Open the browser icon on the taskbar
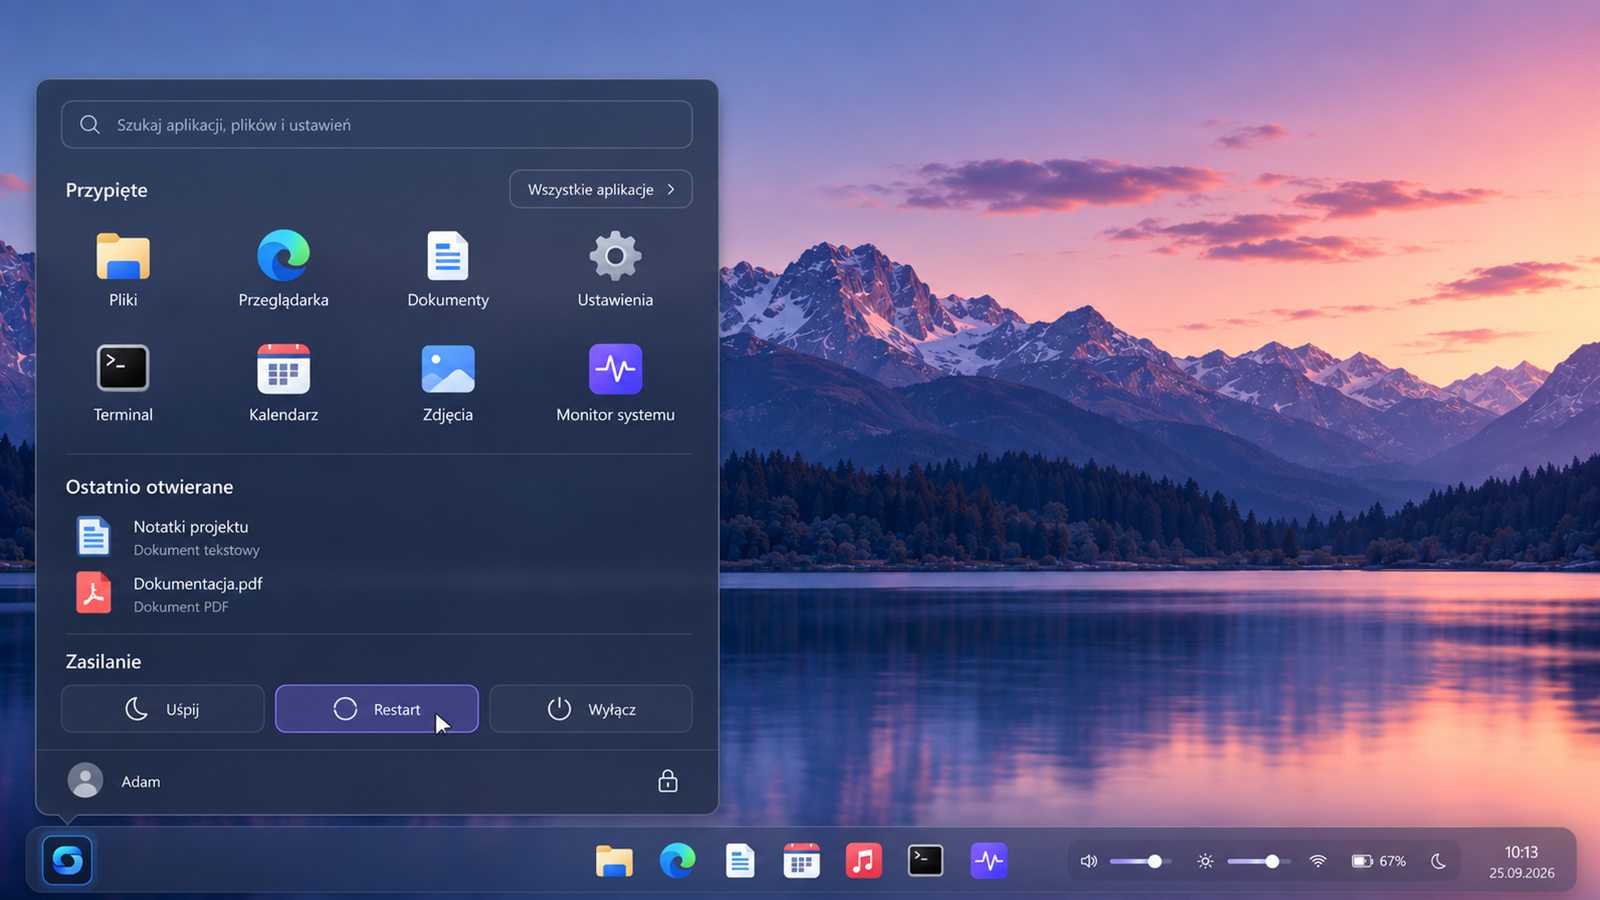The height and width of the screenshot is (900, 1600). coord(677,860)
